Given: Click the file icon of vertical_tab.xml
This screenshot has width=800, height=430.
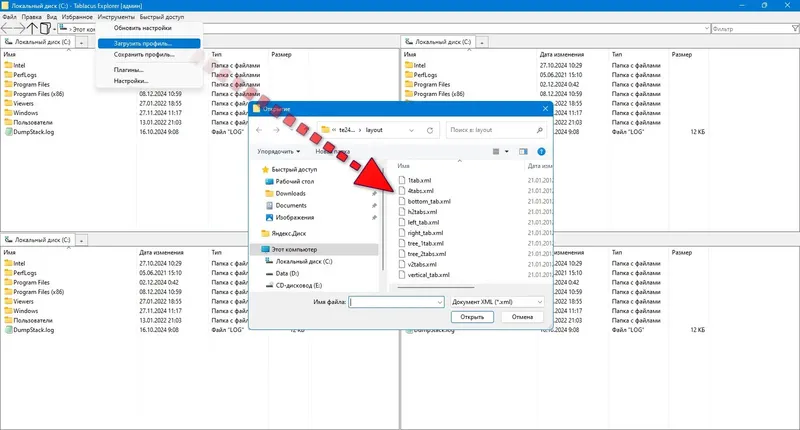Looking at the screenshot, I should tap(402, 274).
